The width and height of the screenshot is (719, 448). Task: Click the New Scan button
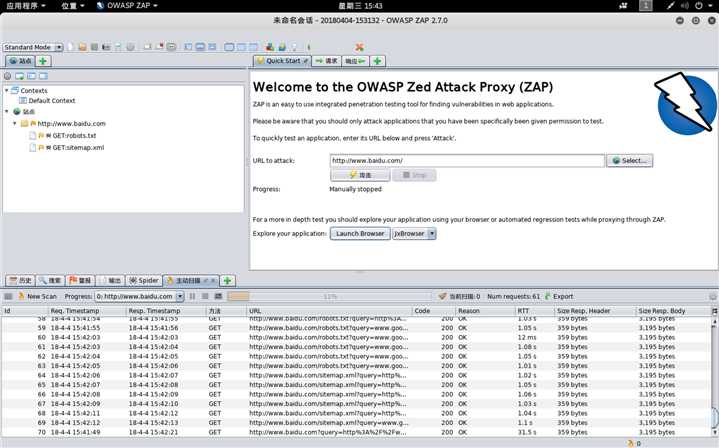coord(37,296)
